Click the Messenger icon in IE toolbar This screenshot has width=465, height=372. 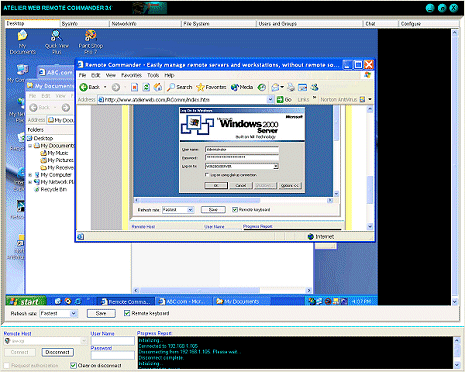click(x=314, y=87)
